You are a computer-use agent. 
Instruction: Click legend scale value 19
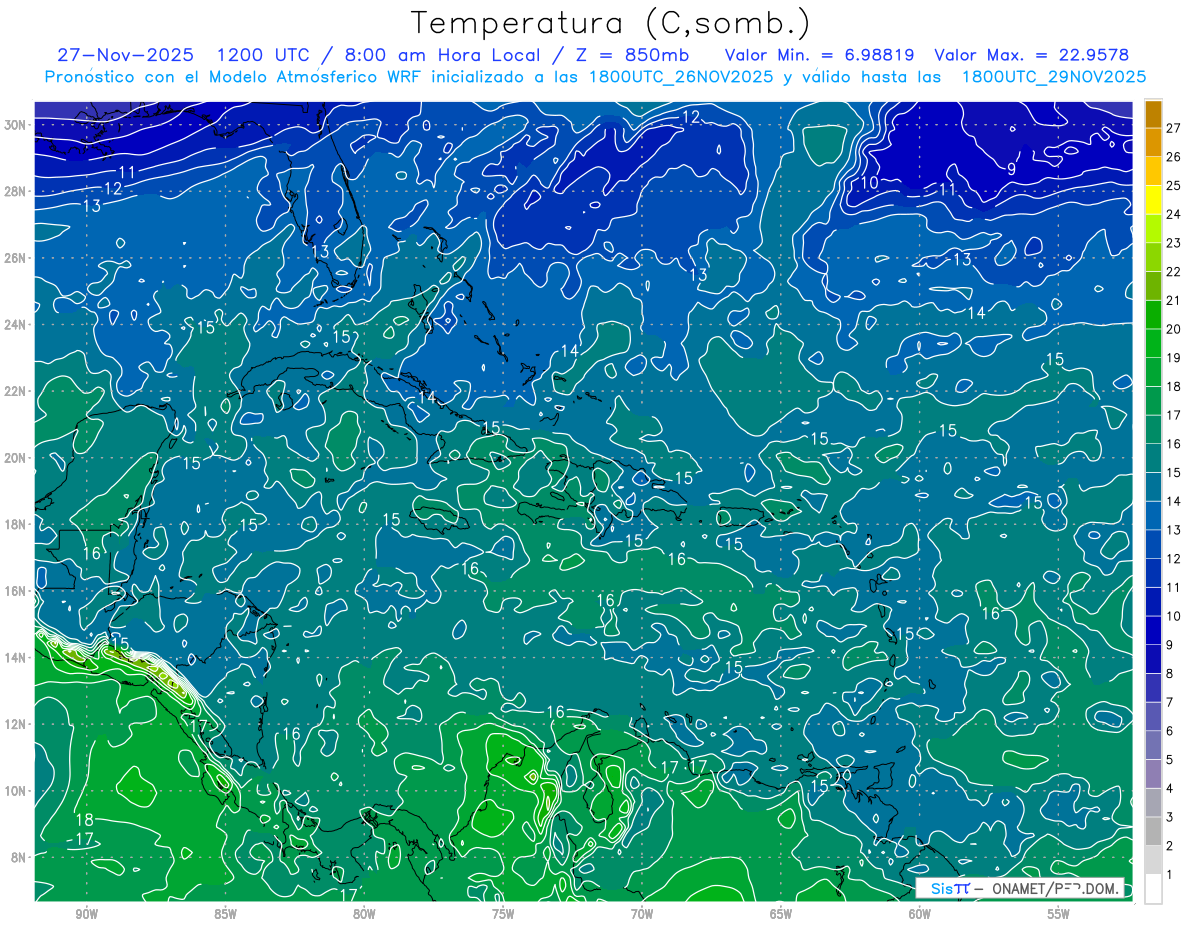pos(1175,358)
